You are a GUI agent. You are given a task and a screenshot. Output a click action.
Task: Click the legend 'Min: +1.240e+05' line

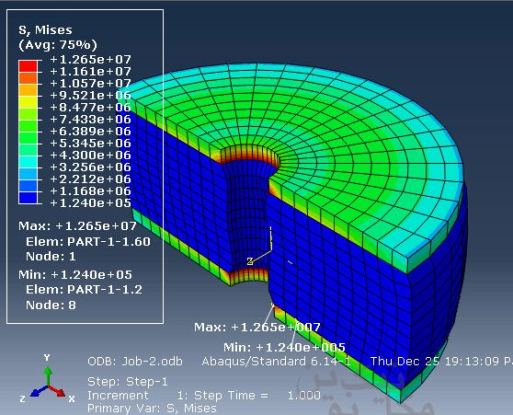pos(75,275)
